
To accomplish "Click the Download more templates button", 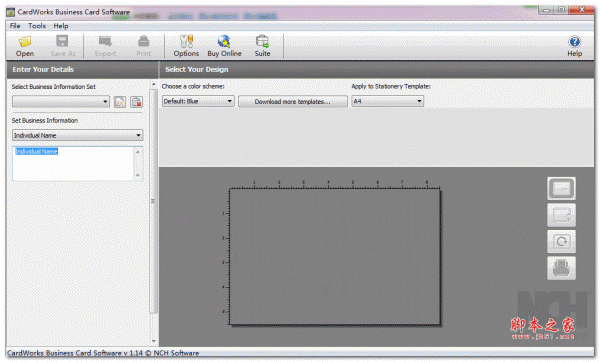I will [x=293, y=101].
